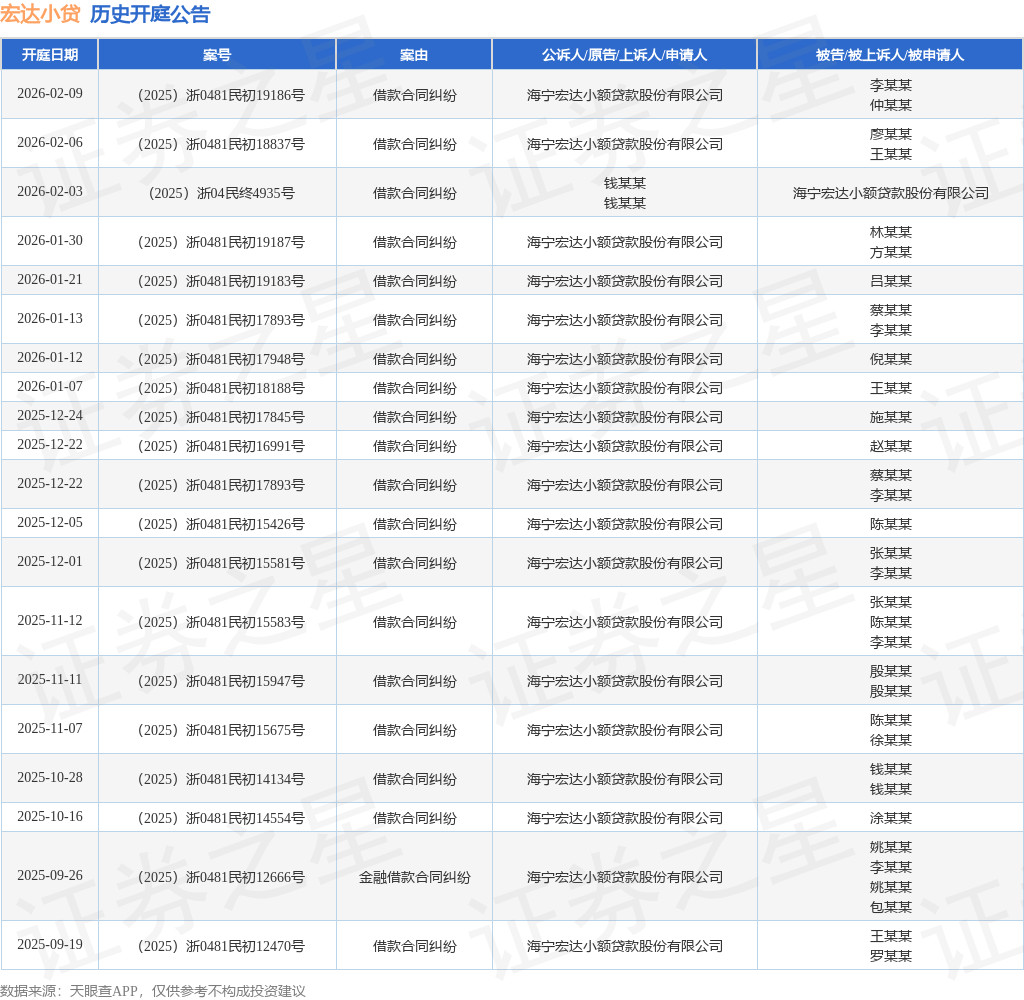Click the 案由 column header
This screenshot has width=1024, height=1000.
pos(414,55)
